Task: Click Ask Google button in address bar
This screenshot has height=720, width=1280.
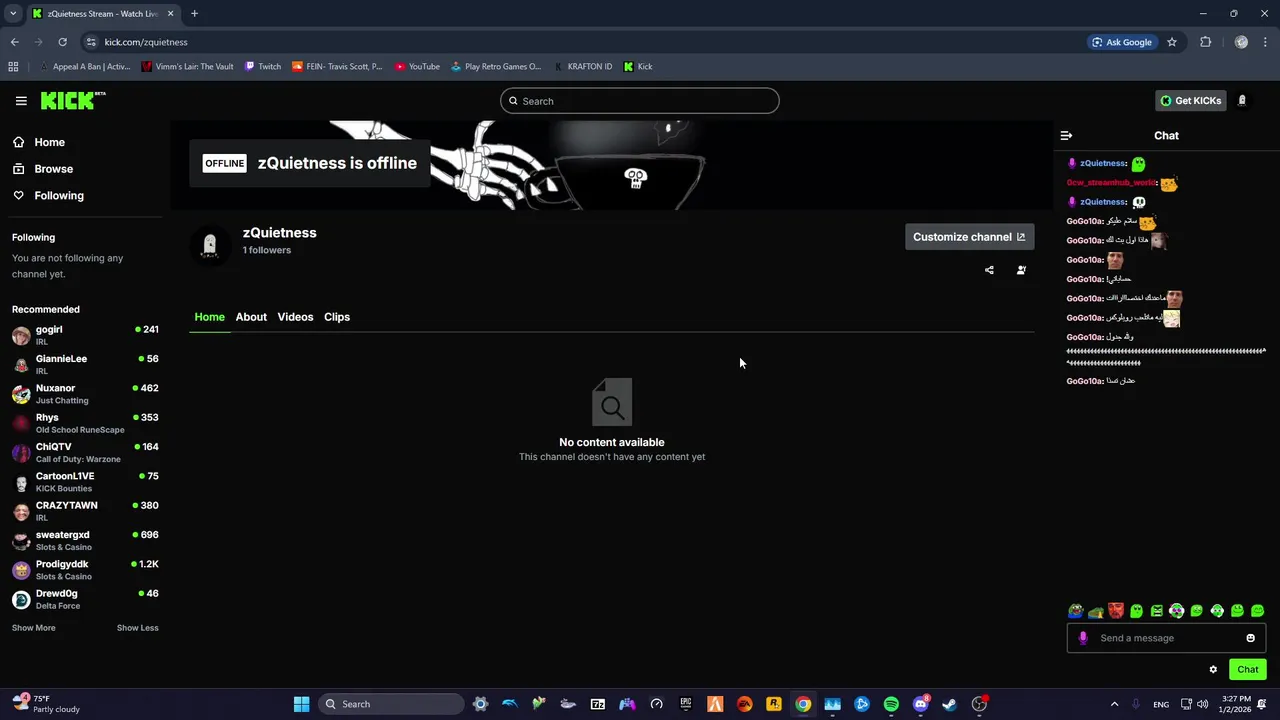Action: (x=1122, y=42)
